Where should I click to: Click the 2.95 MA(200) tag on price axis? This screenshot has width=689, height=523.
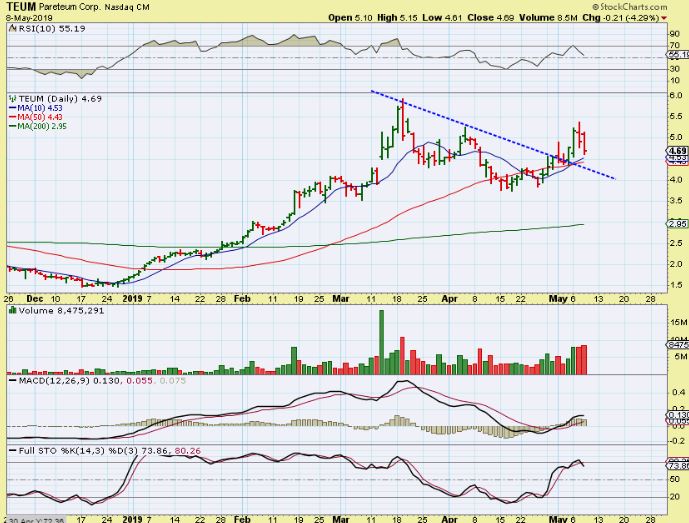point(678,224)
